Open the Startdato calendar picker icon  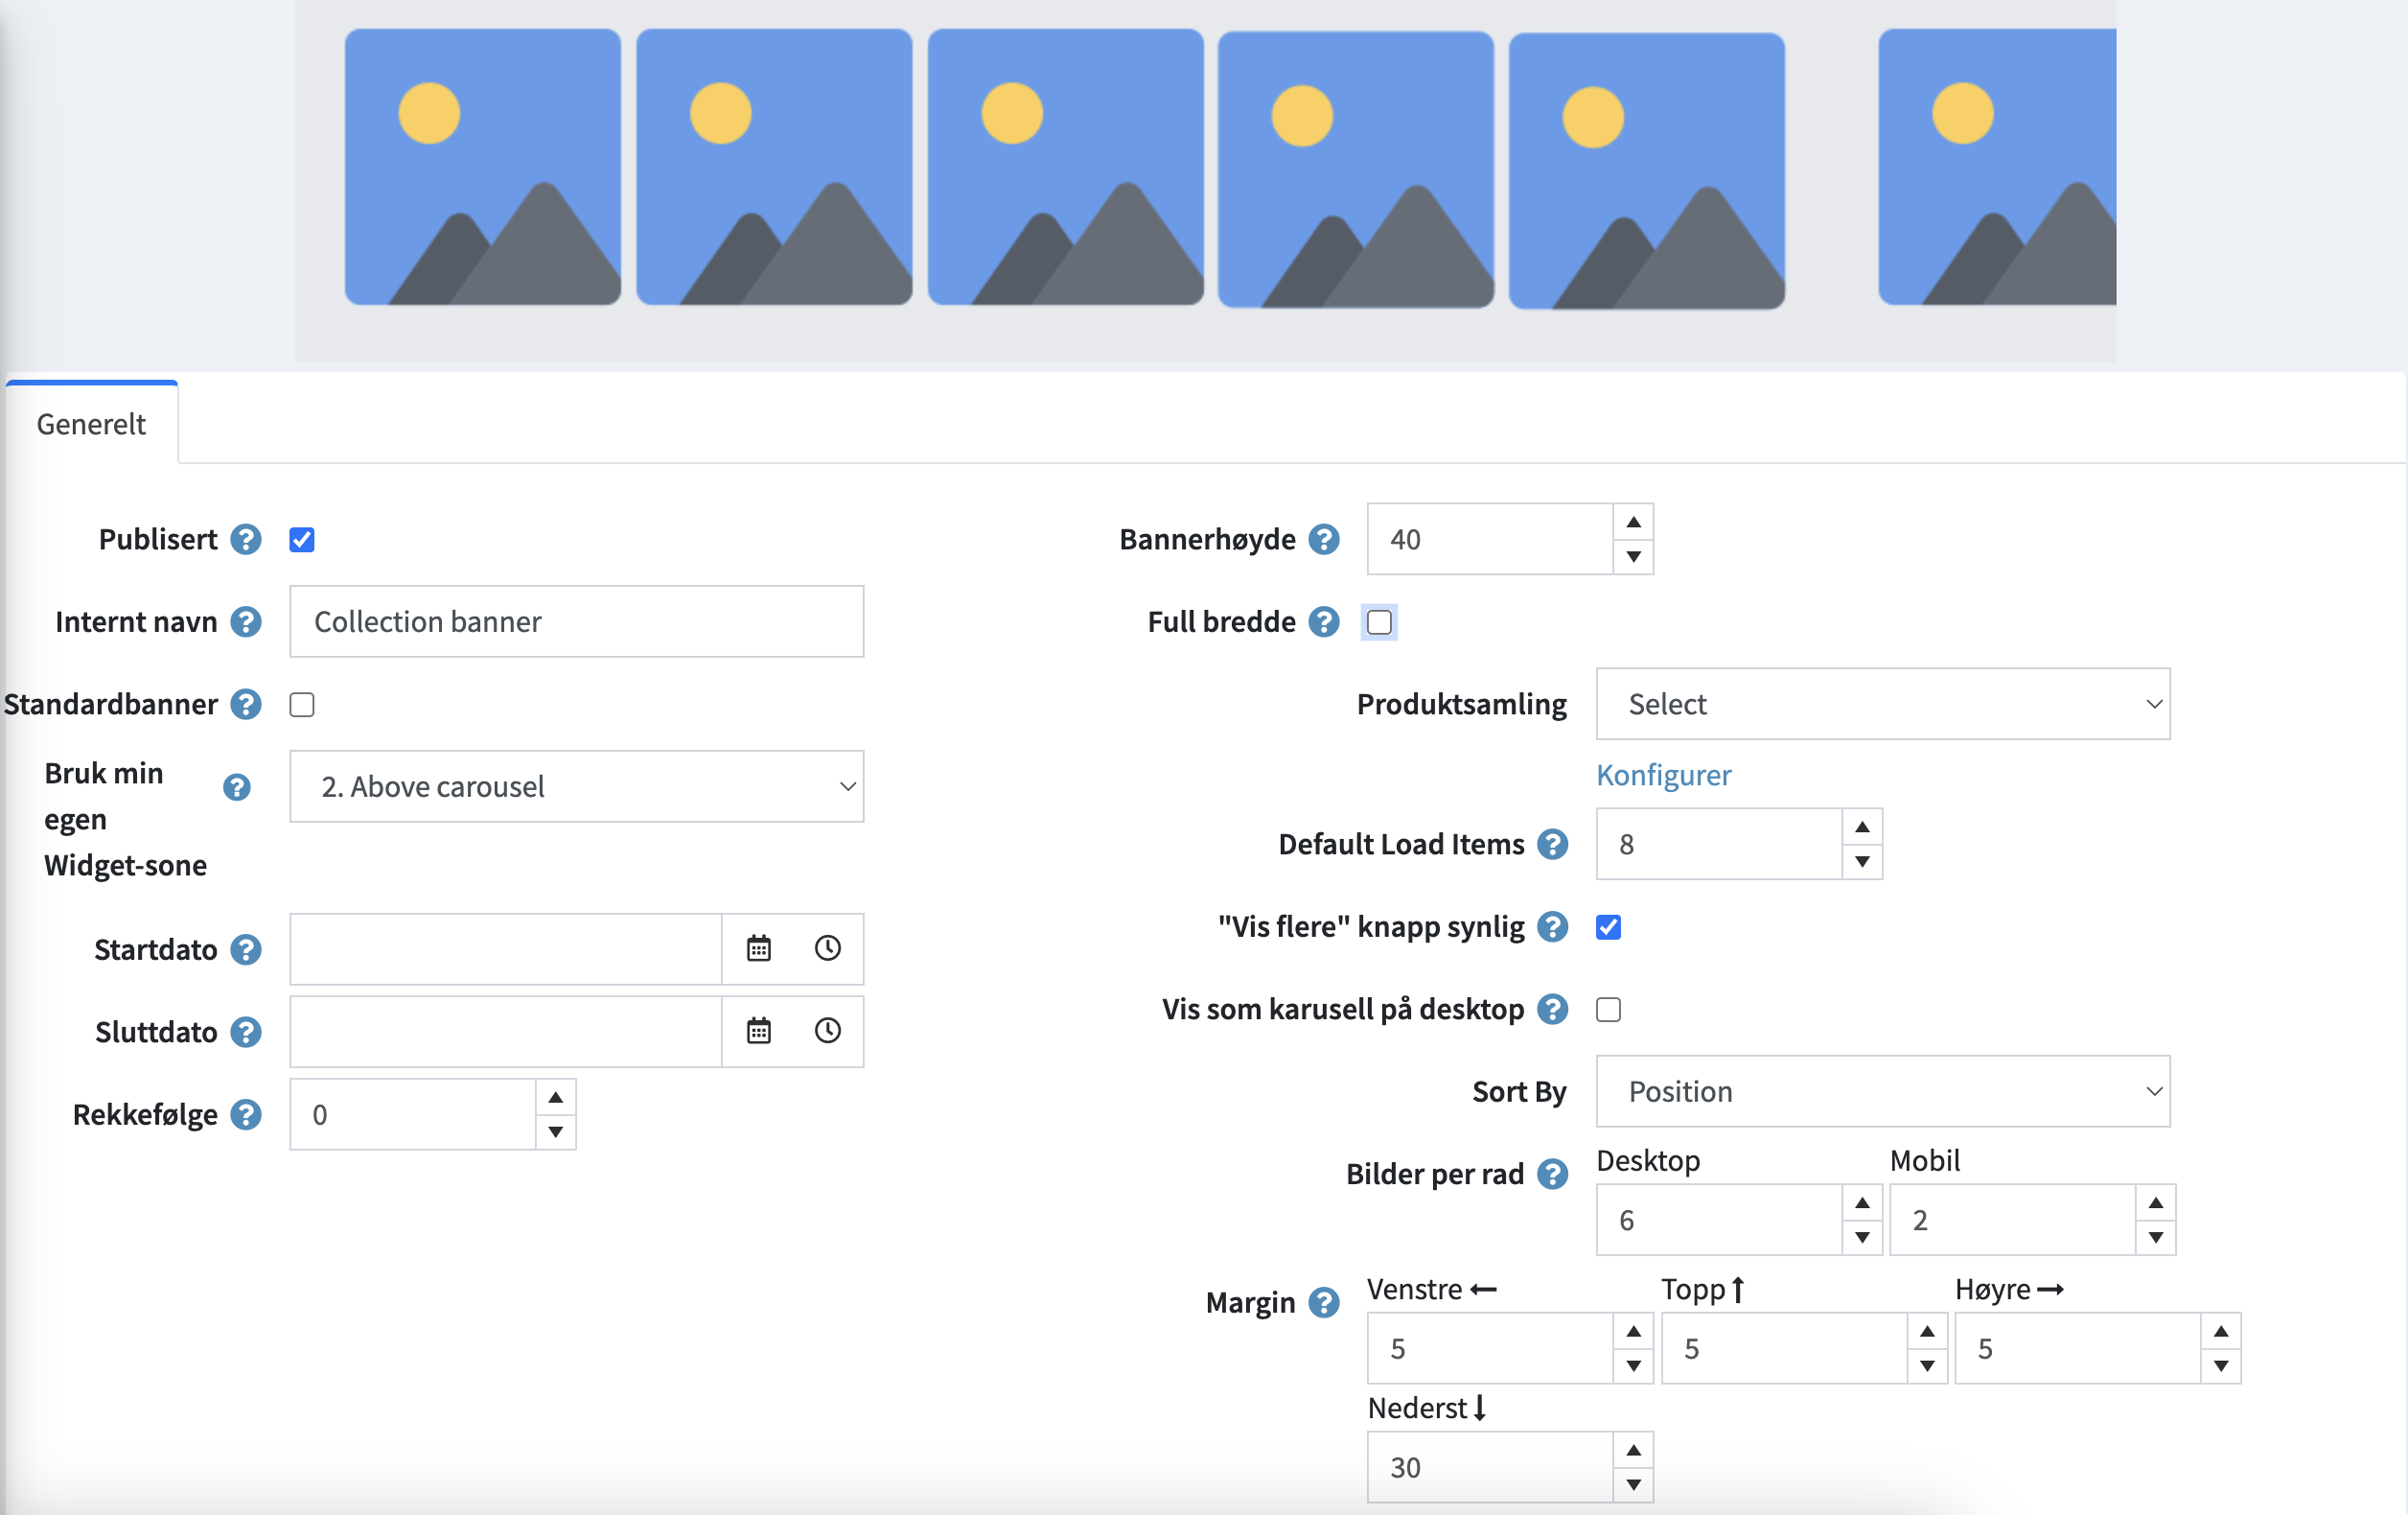(758, 948)
